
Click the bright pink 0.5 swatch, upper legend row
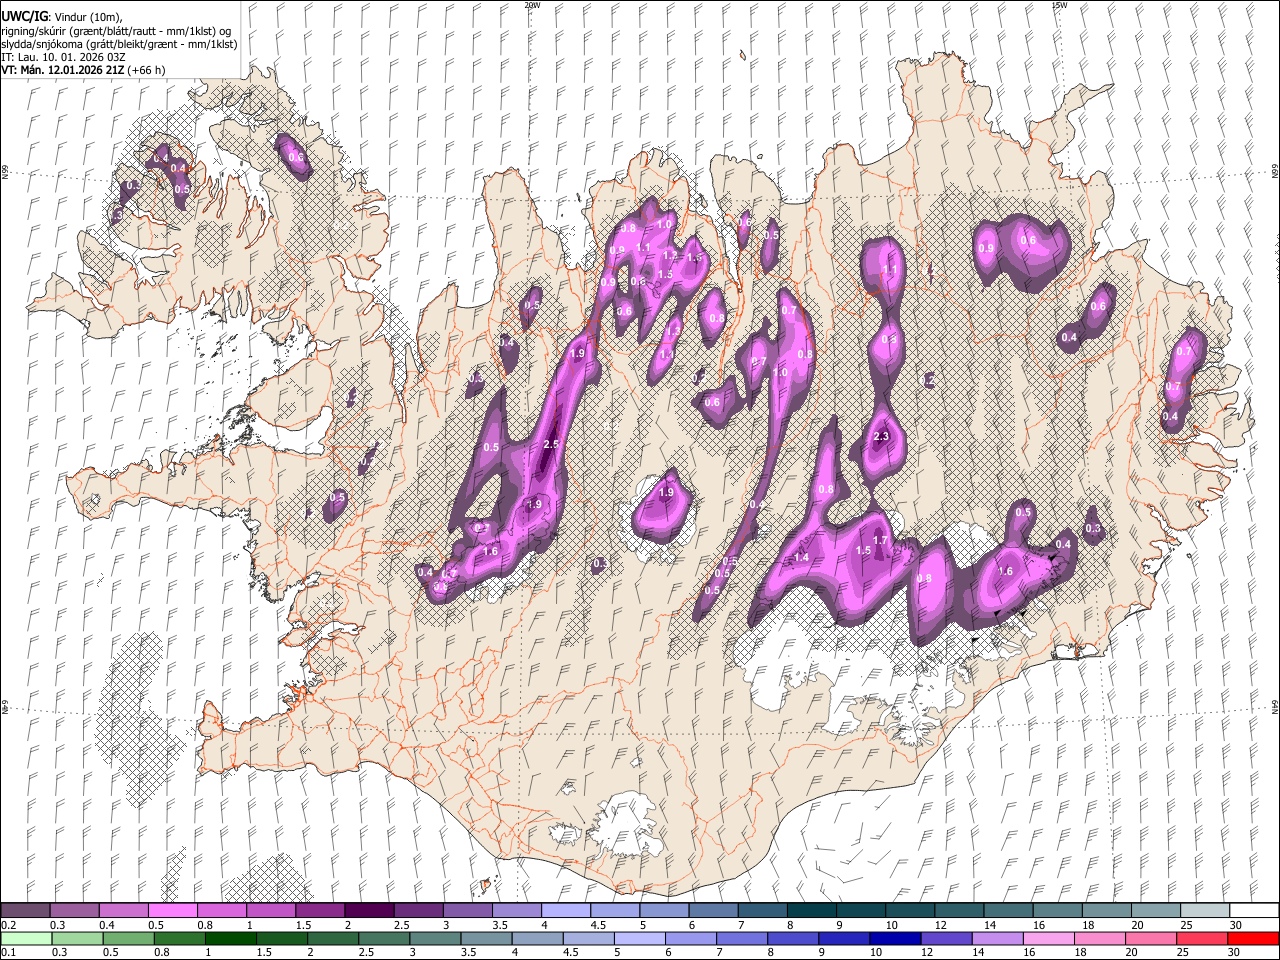coord(172,911)
